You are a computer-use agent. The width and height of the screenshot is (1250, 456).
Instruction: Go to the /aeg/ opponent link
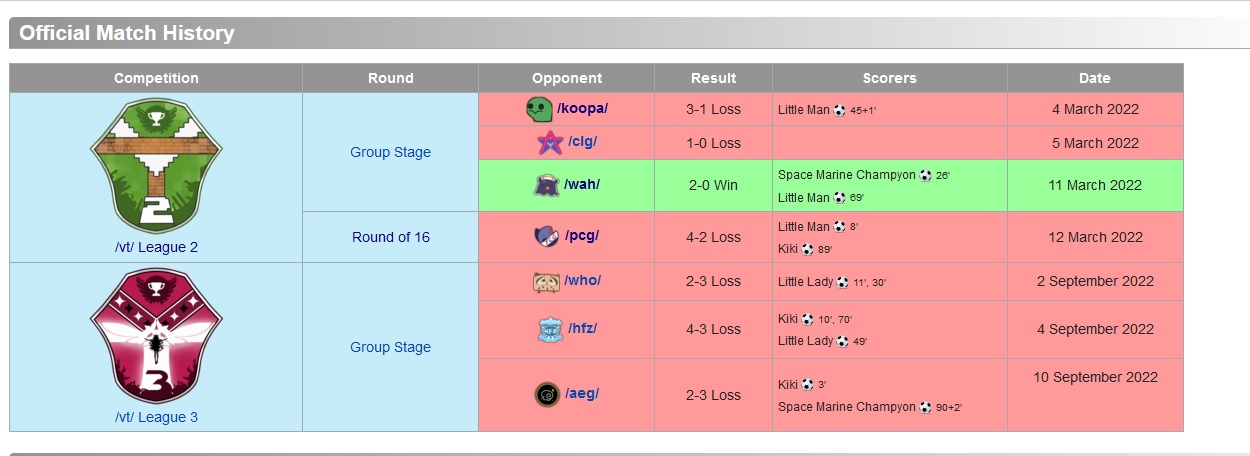[x=582, y=393]
